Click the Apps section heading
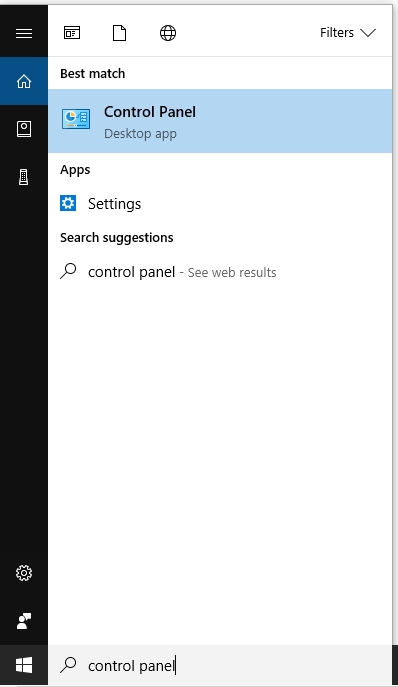 click(x=75, y=170)
